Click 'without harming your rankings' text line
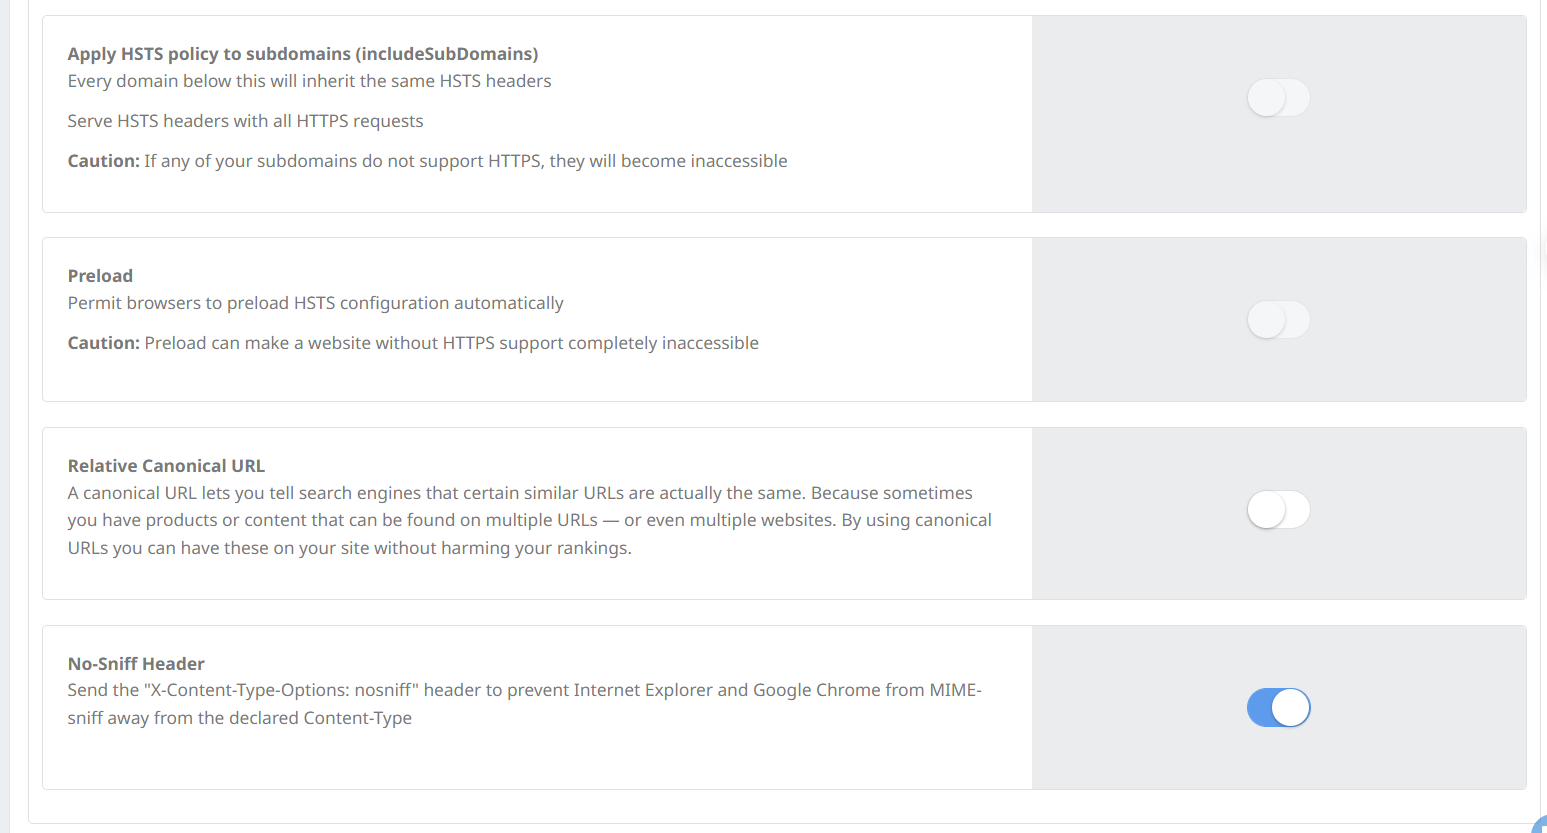 pyautogui.click(x=349, y=548)
